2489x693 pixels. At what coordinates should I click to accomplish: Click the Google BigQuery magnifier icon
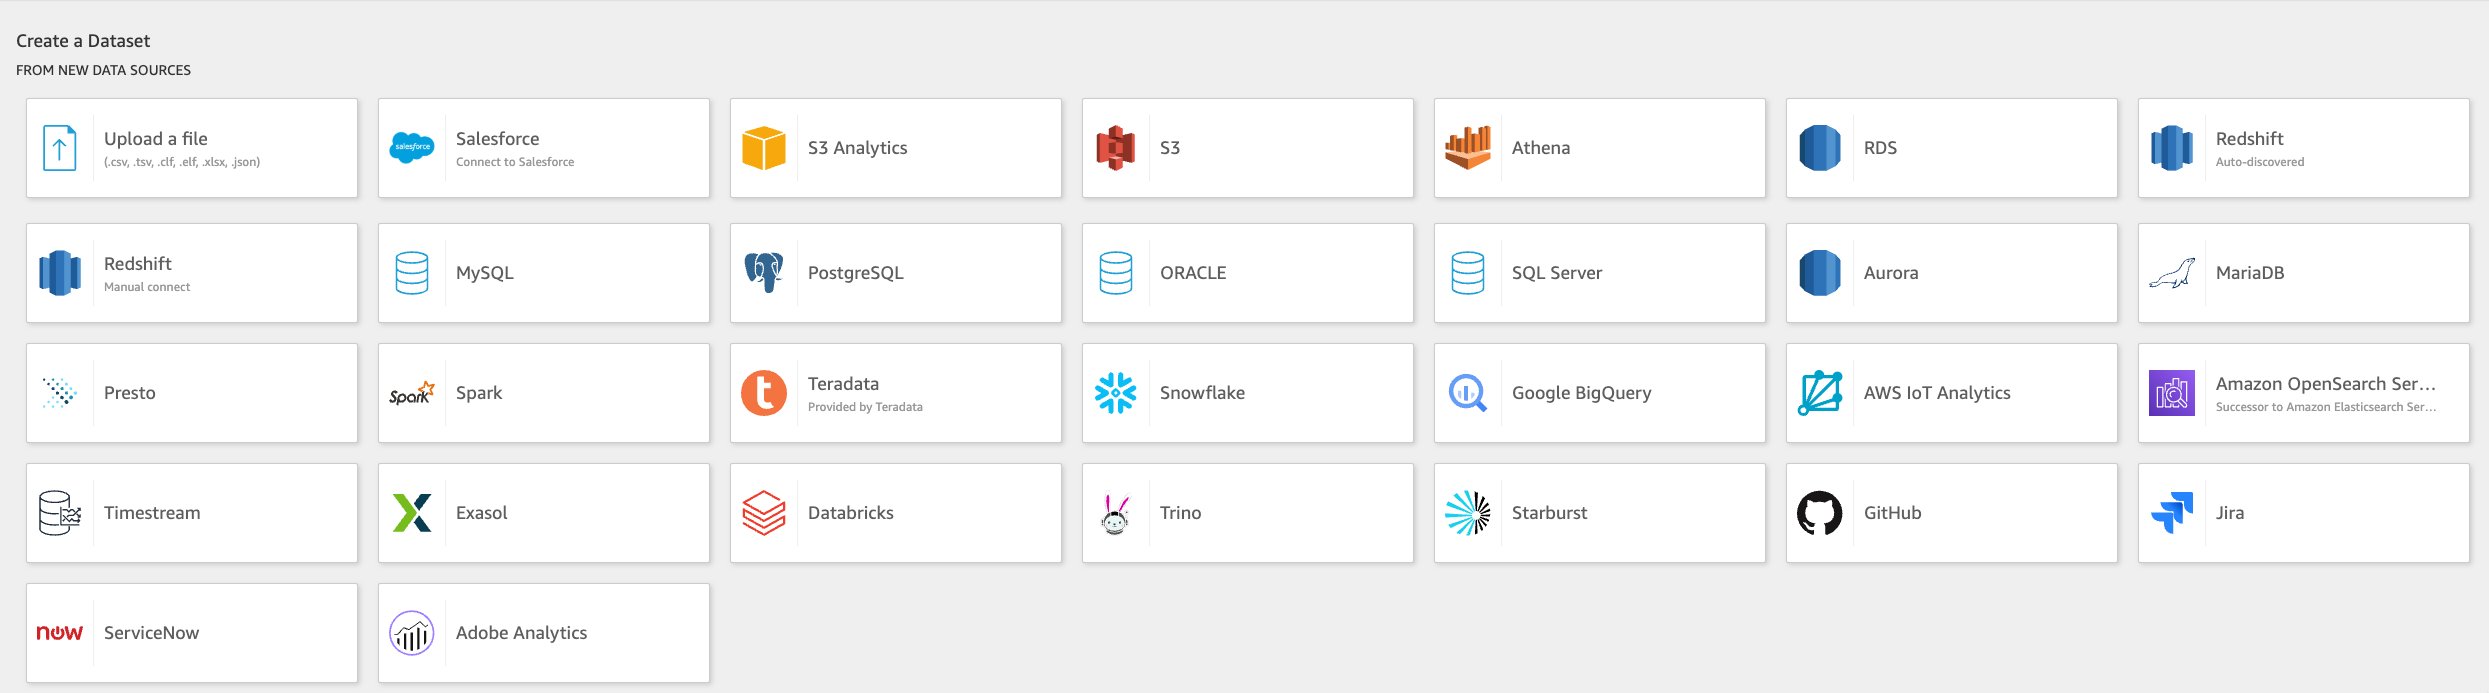pyautogui.click(x=1468, y=393)
